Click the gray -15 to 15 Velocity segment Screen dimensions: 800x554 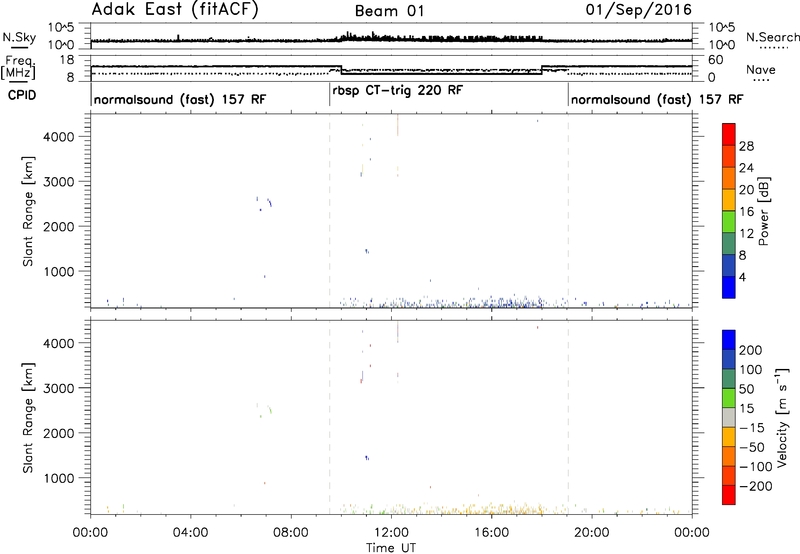click(x=729, y=417)
